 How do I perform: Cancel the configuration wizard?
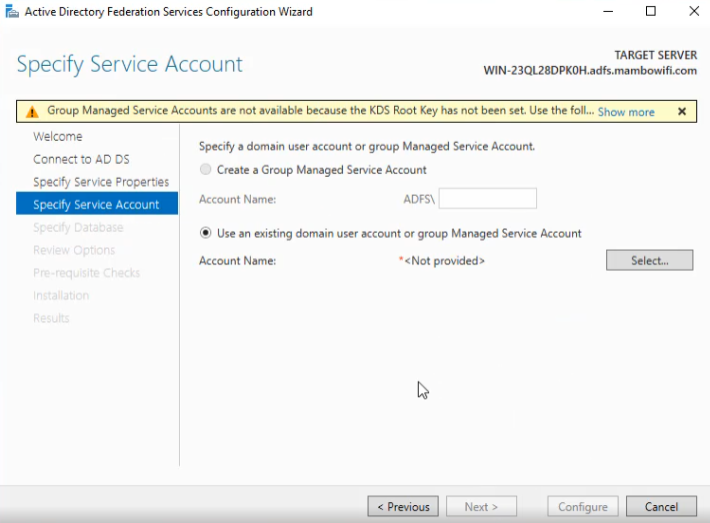point(662,507)
